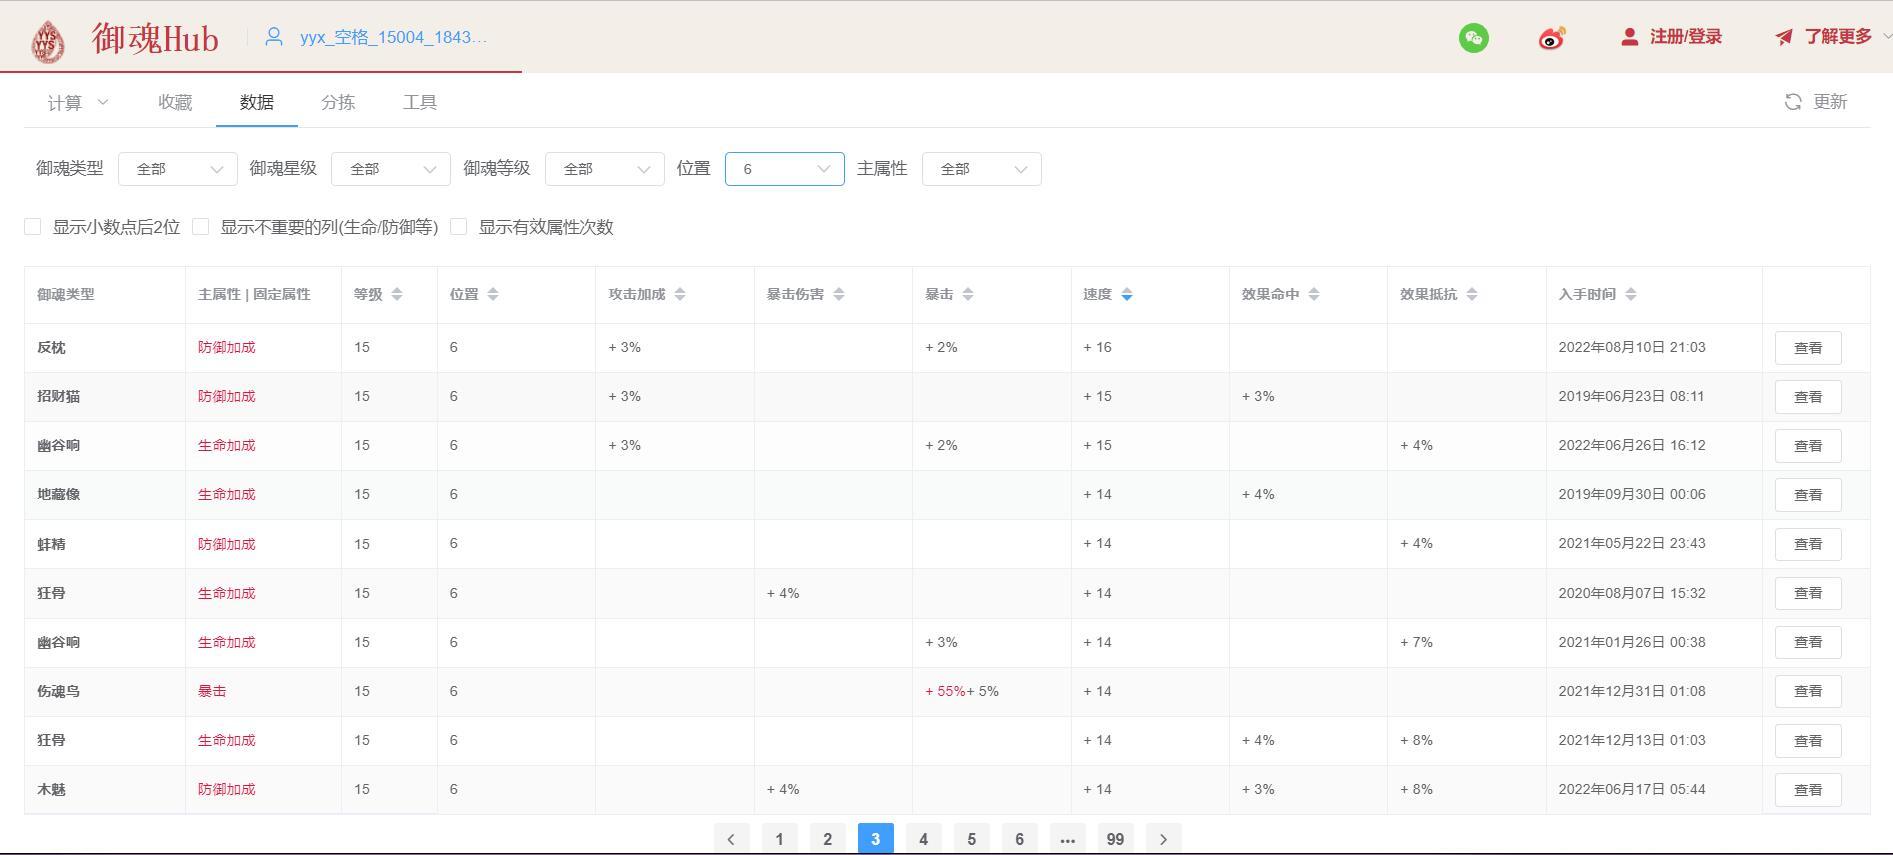
Task: Go to page 4
Action: pyautogui.click(x=923, y=839)
